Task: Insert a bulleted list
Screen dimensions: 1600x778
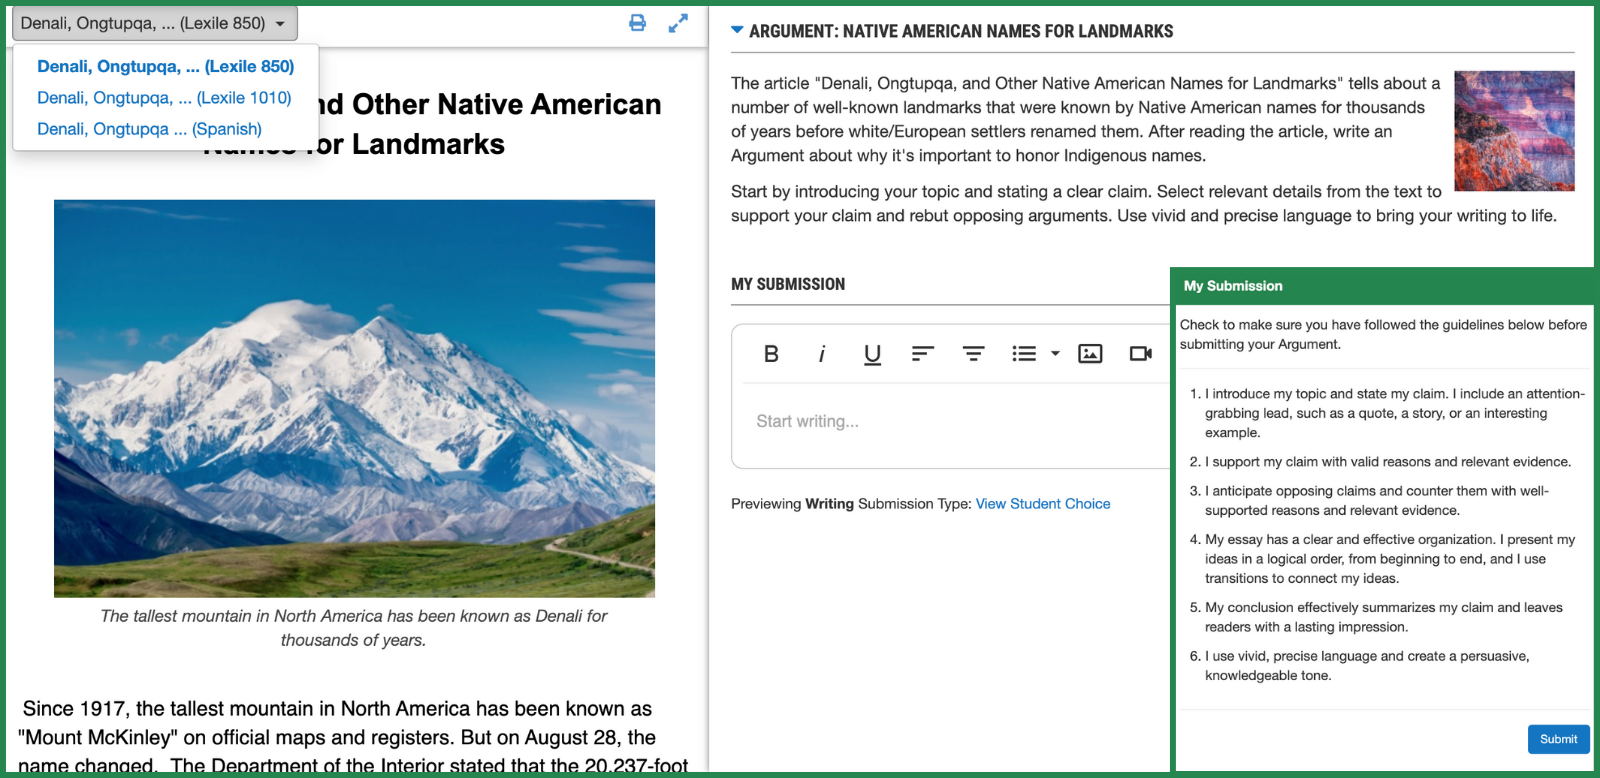Action: coord(1024,353)
